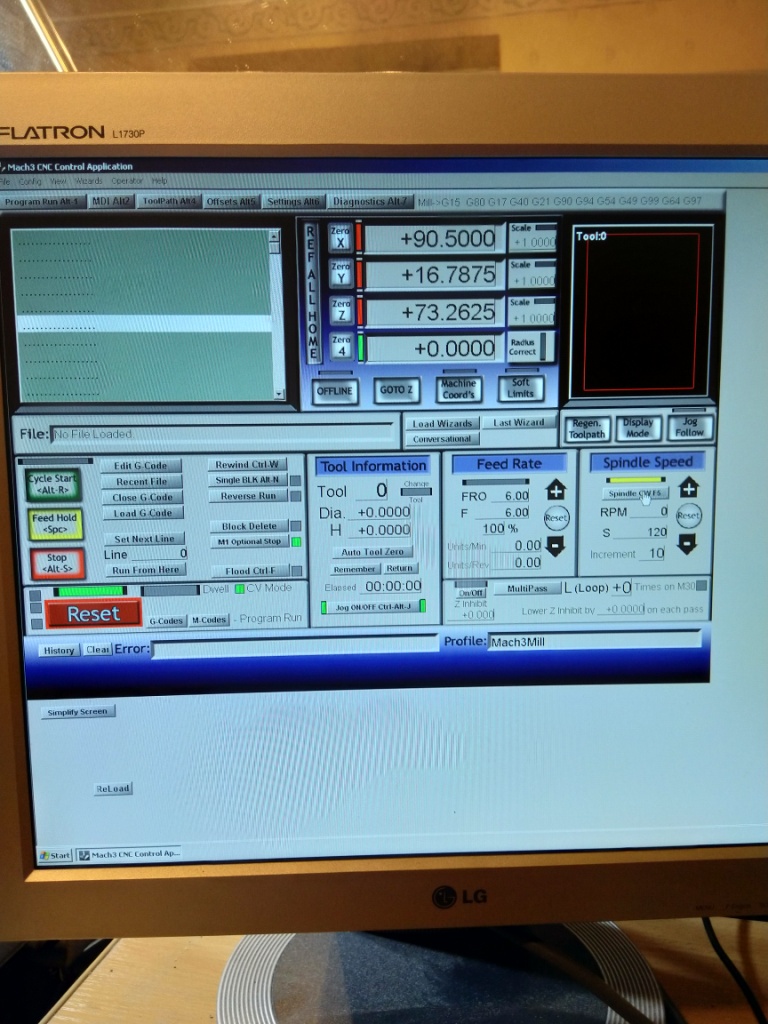The width and height of the screenshot is (768, 1024).
Task: Click Simplify Screen button
Action: click(77, 712)
